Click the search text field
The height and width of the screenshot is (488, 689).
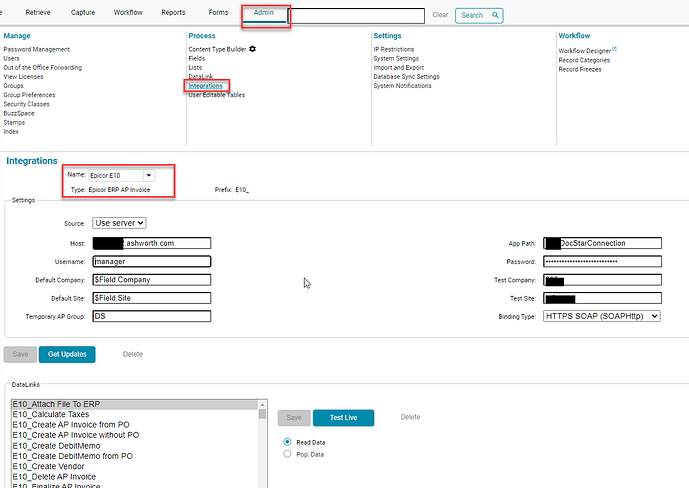(356, 16)
